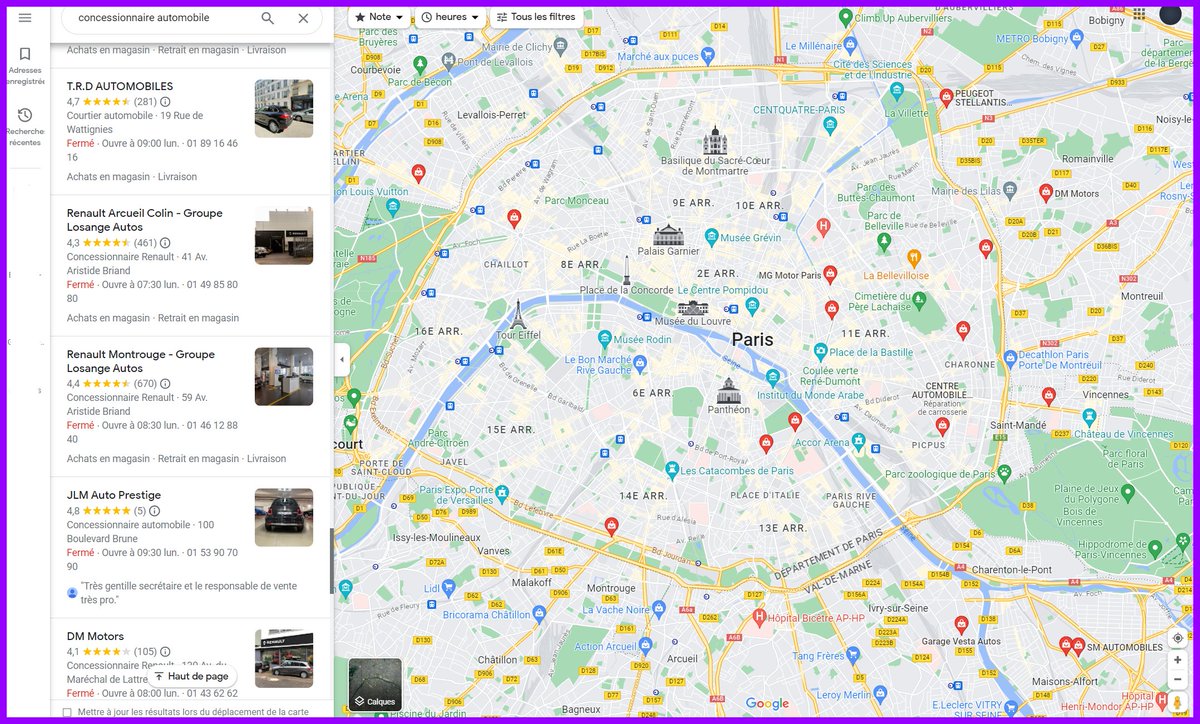Click the PEUGEOT STELLANTIS red map pin

[x=946, y=97]
